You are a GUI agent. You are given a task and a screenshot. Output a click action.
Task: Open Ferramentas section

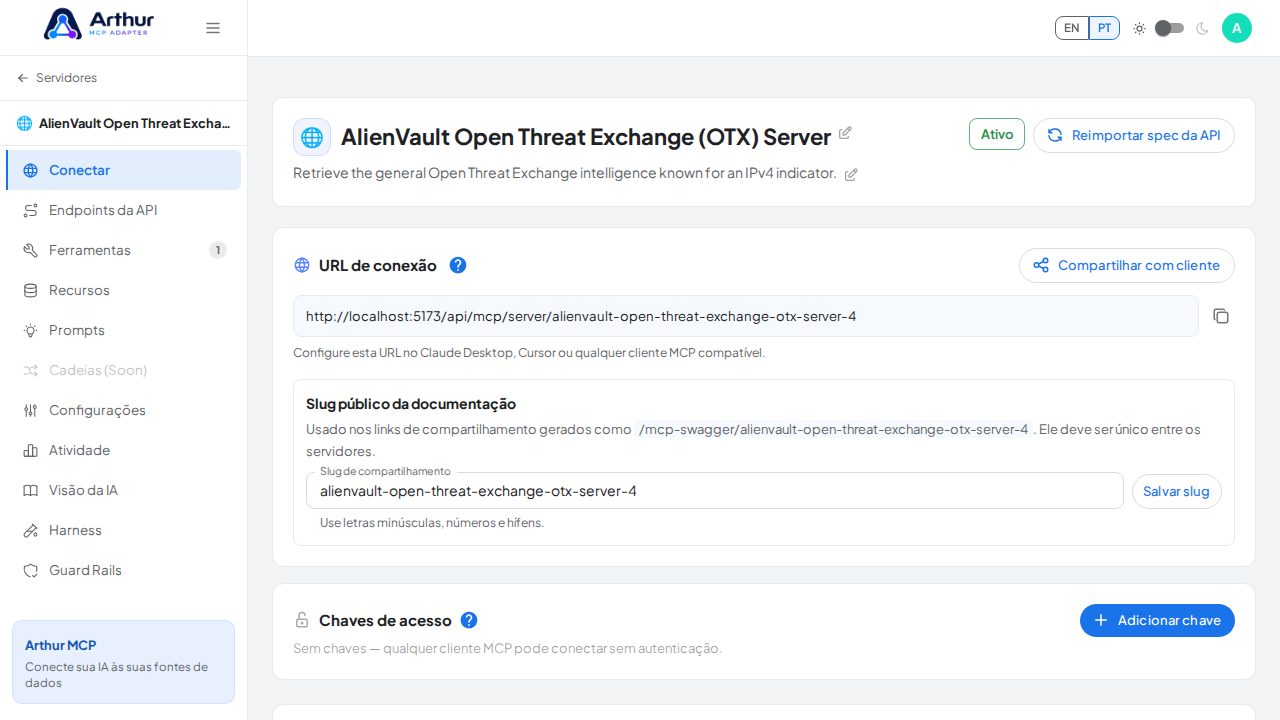coord(123,250)
